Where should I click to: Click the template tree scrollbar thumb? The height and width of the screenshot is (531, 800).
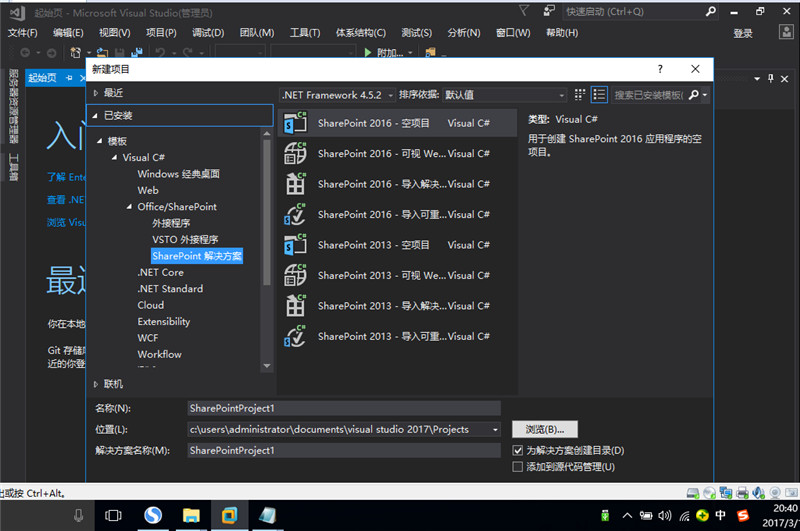[266, 212]
